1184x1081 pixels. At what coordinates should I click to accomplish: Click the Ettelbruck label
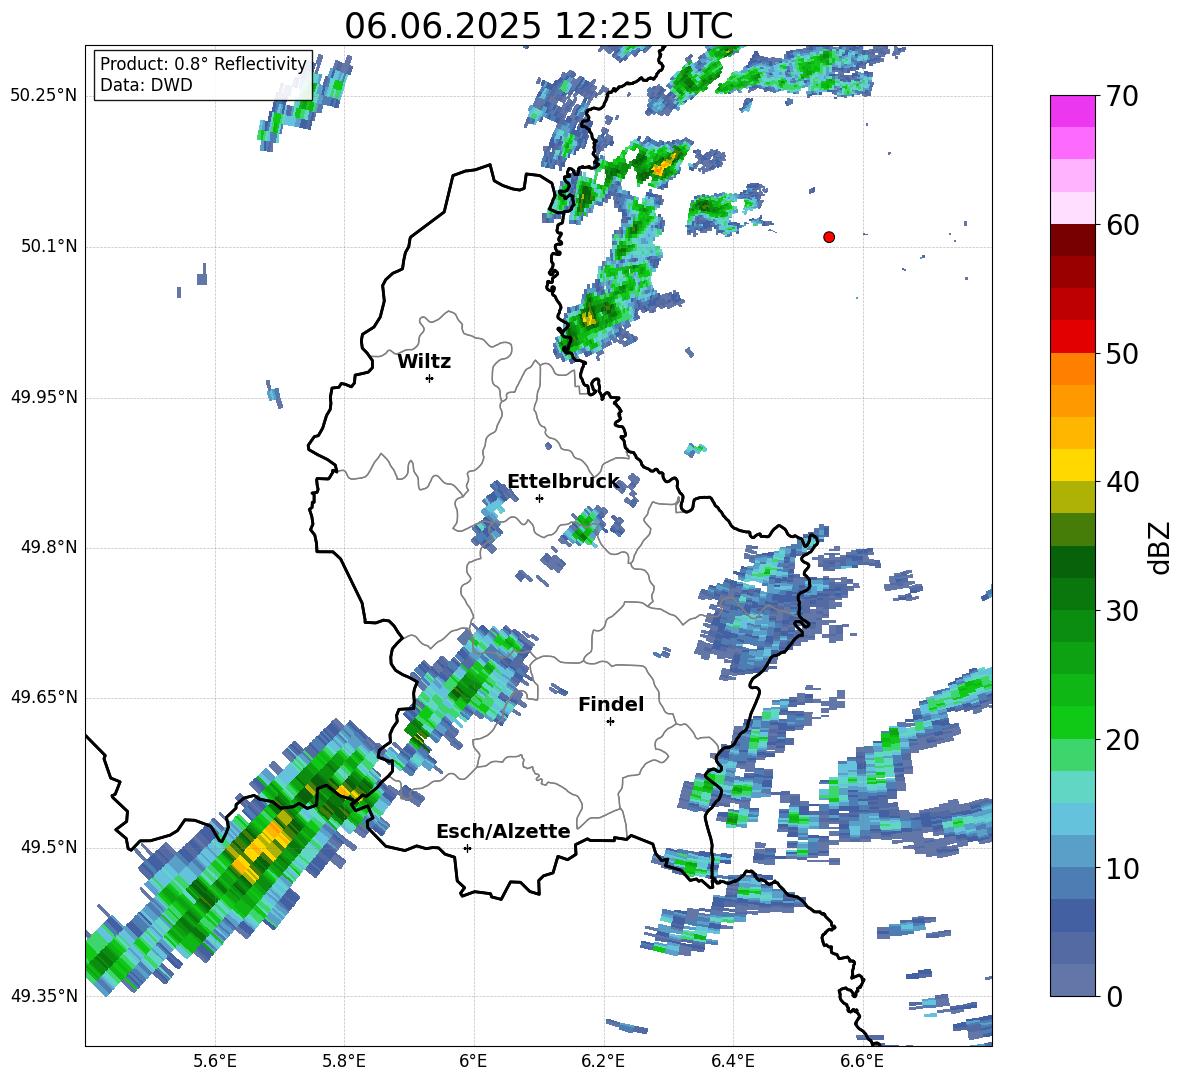click(563, 482)
